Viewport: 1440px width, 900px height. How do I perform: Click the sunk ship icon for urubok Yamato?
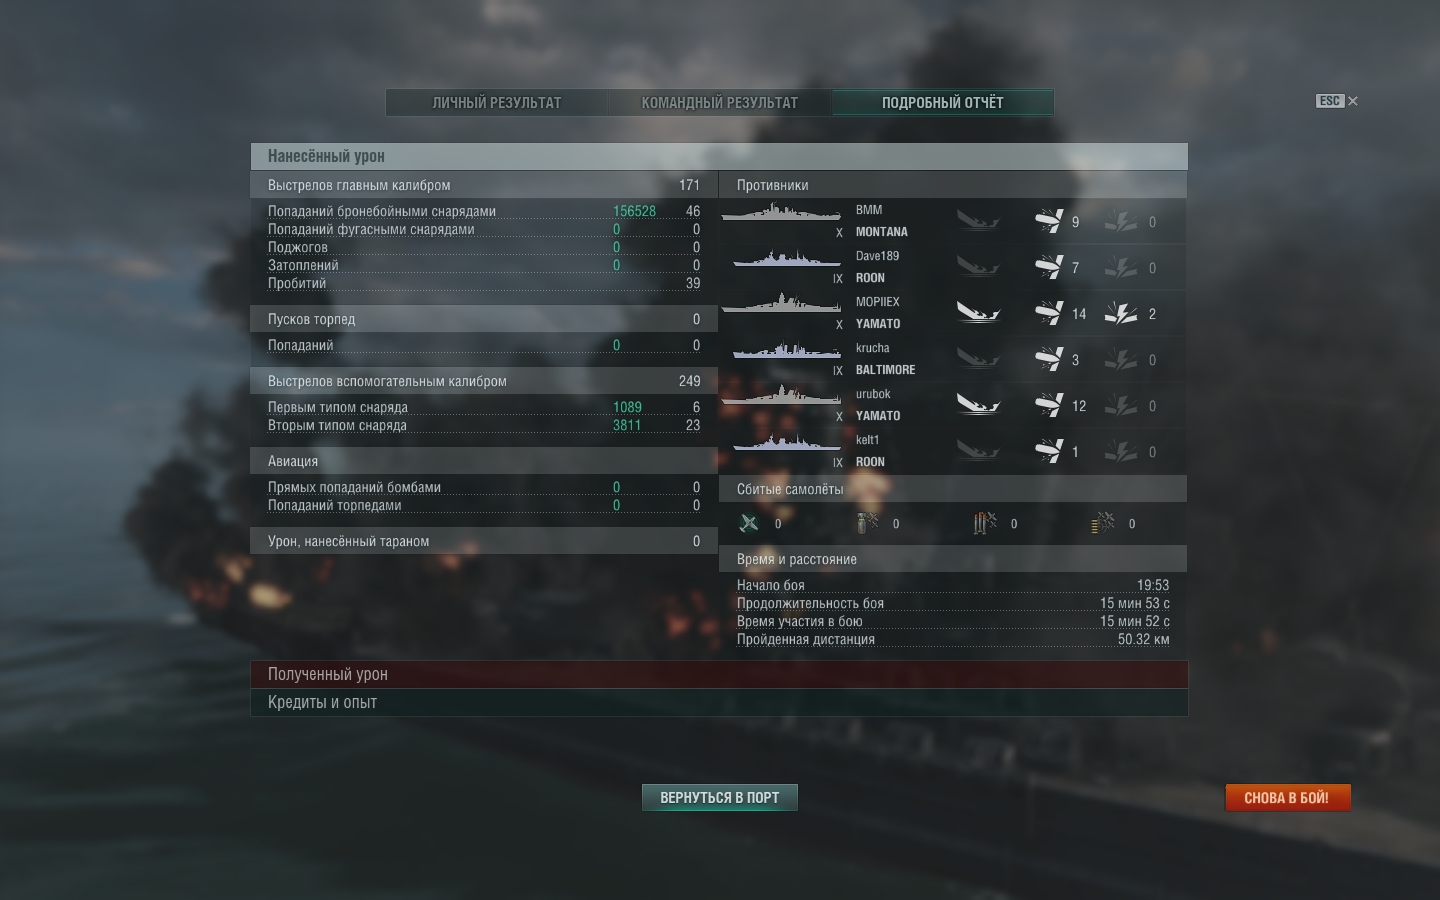click(x=978, y=405)
